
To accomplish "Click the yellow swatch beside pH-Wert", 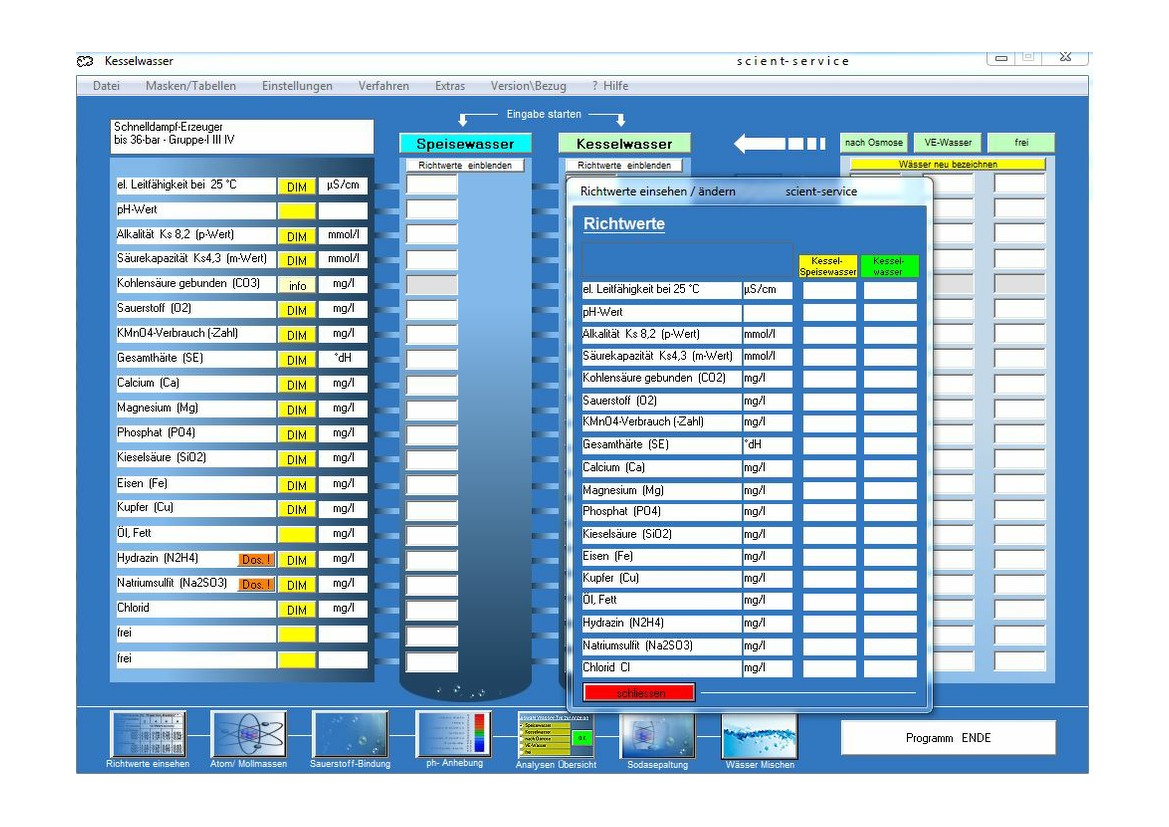I will 297,211.
